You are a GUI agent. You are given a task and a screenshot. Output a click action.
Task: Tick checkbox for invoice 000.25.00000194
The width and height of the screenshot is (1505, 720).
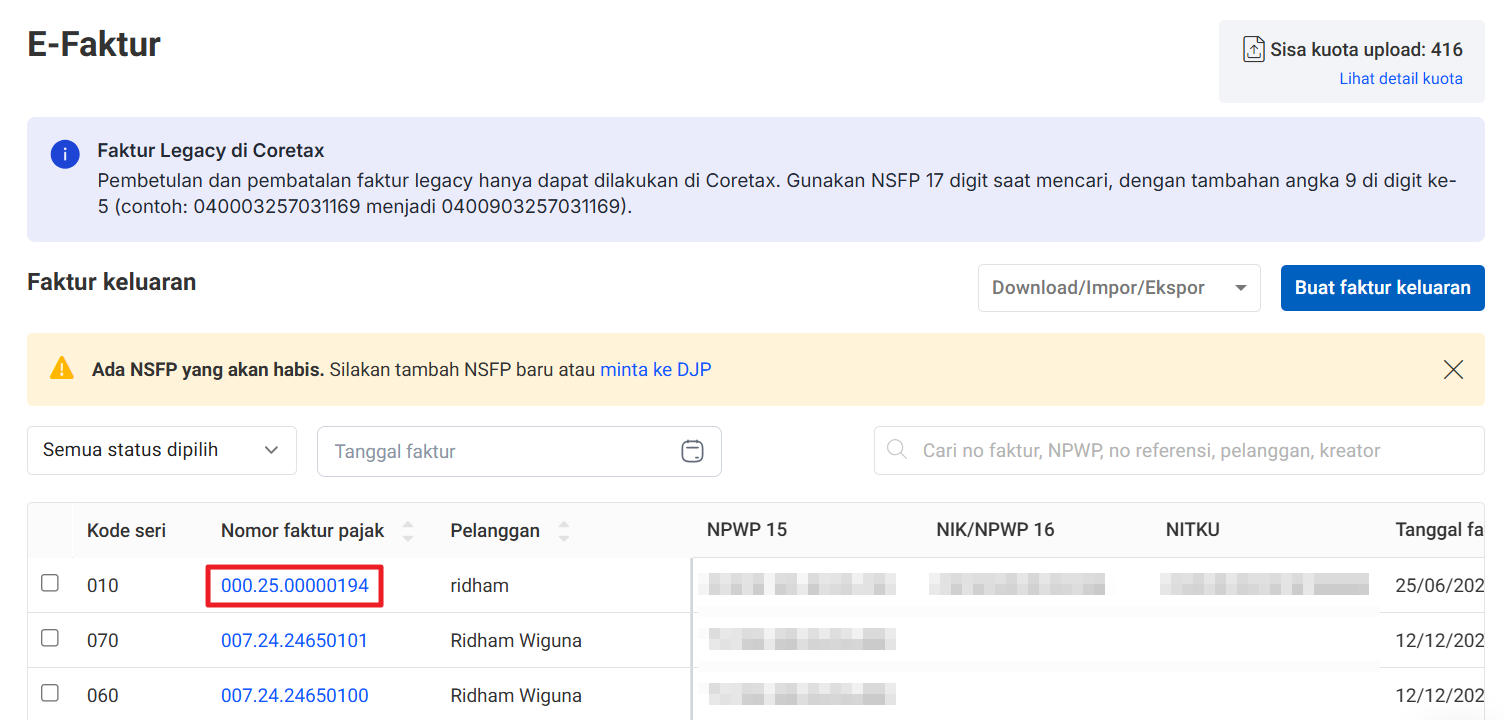50,583
